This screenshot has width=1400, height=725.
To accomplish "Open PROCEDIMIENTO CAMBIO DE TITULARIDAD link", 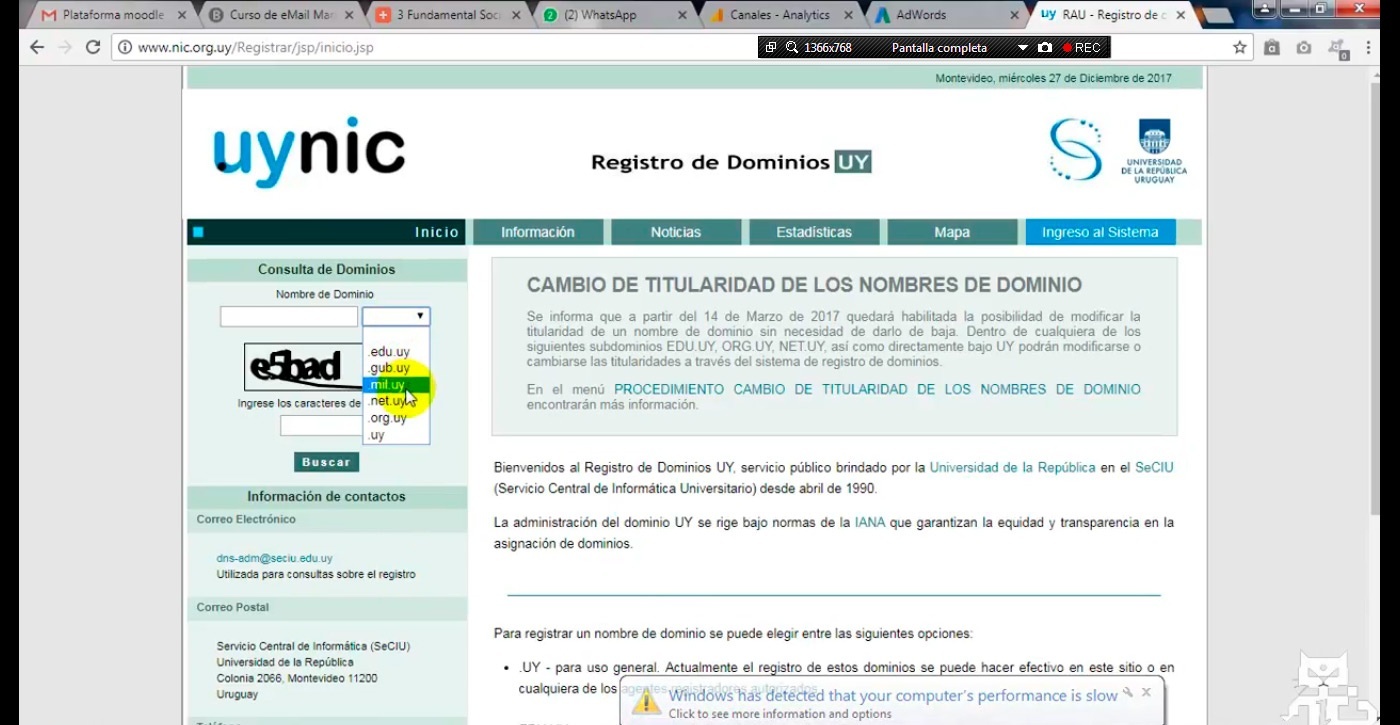I will (x=877, y=389).
